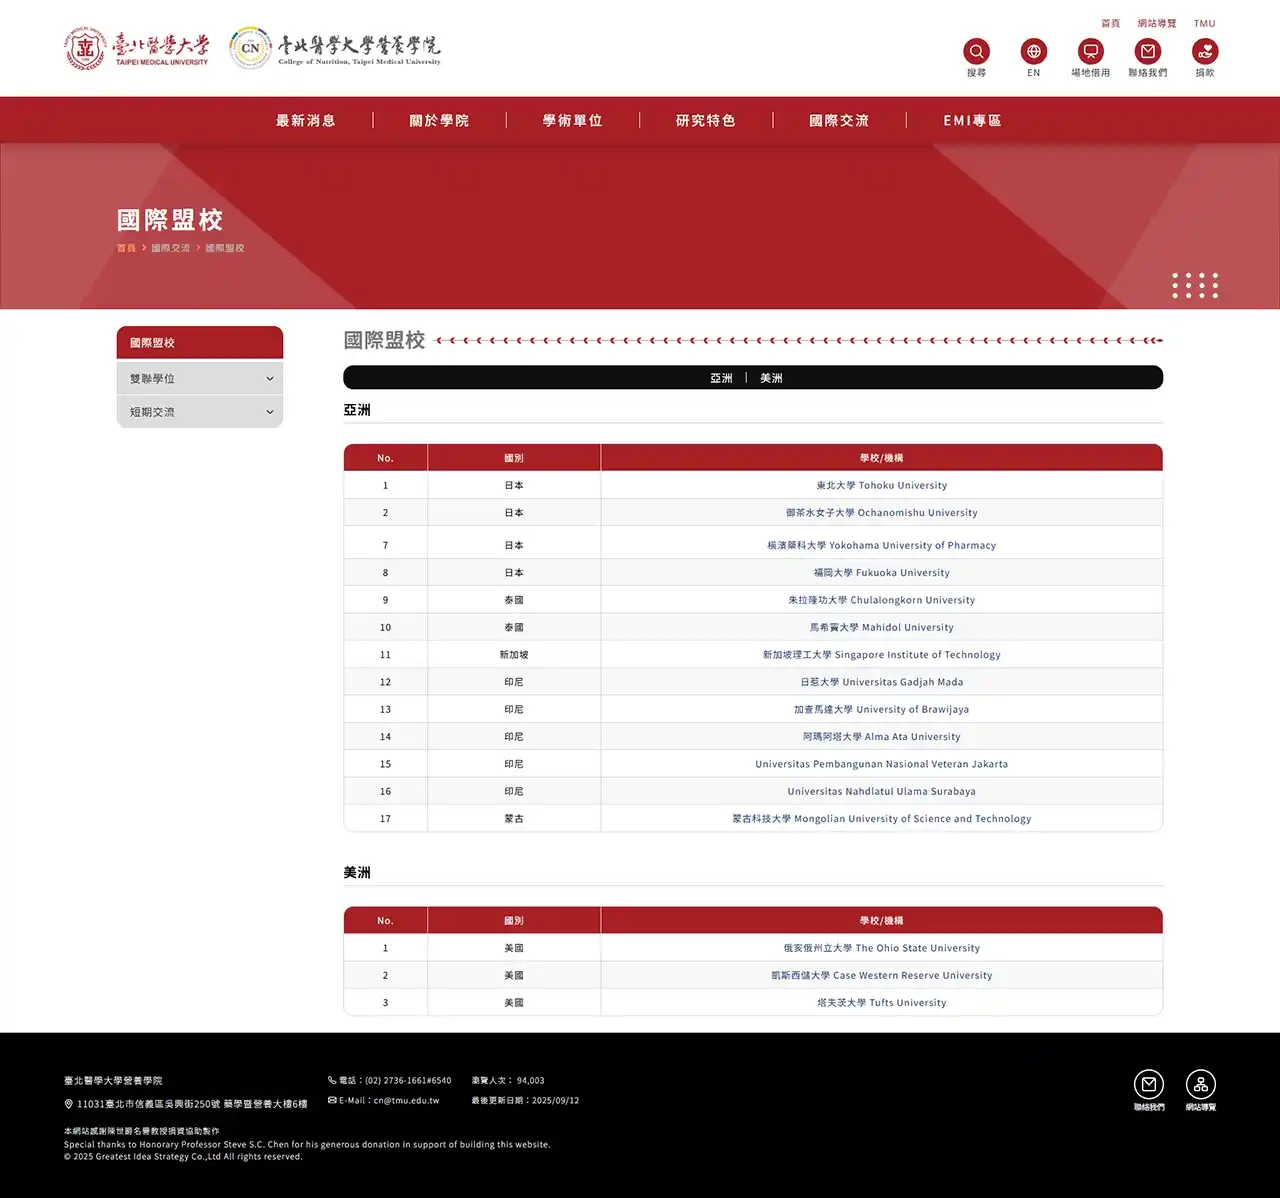Jump to the 美洲 section anchor

tap(771, 378)
